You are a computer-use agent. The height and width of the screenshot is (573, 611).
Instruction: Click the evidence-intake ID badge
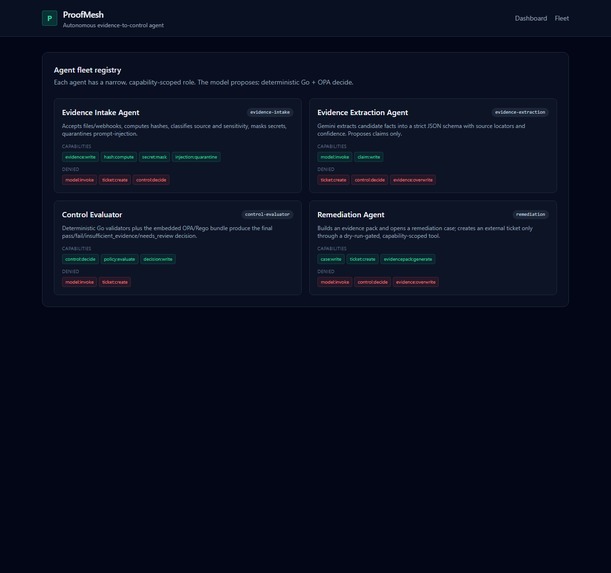pos(270,112)
